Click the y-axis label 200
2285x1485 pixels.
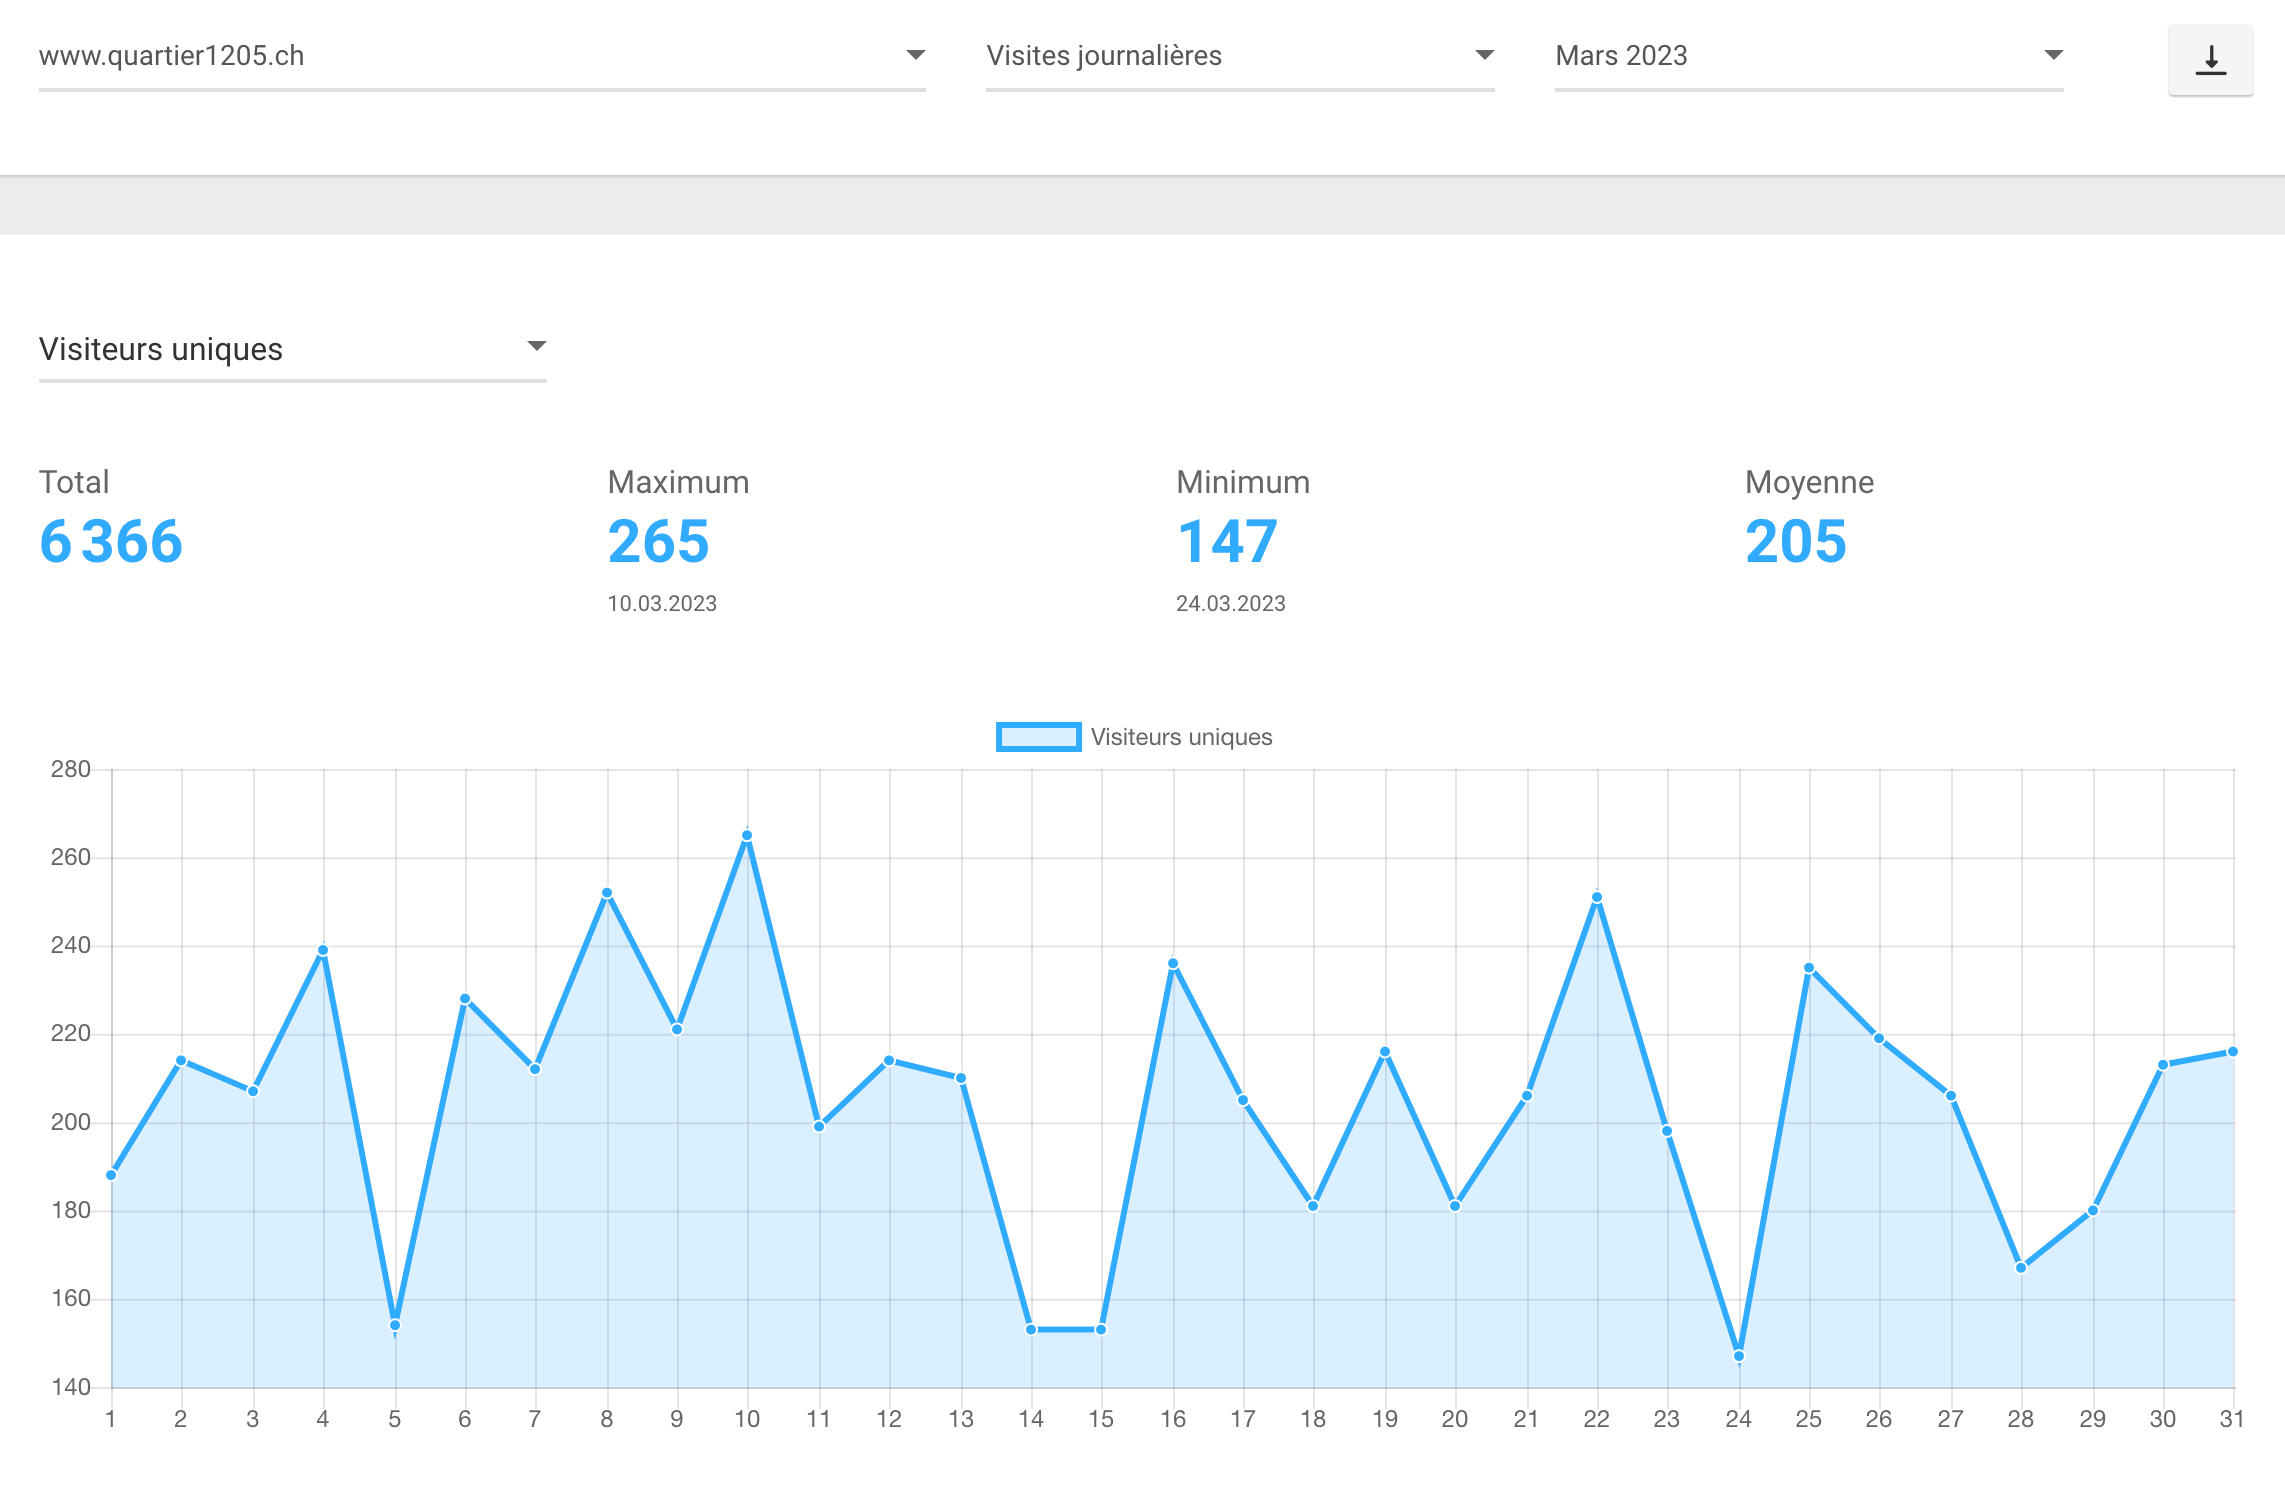tap(71, 1122)
